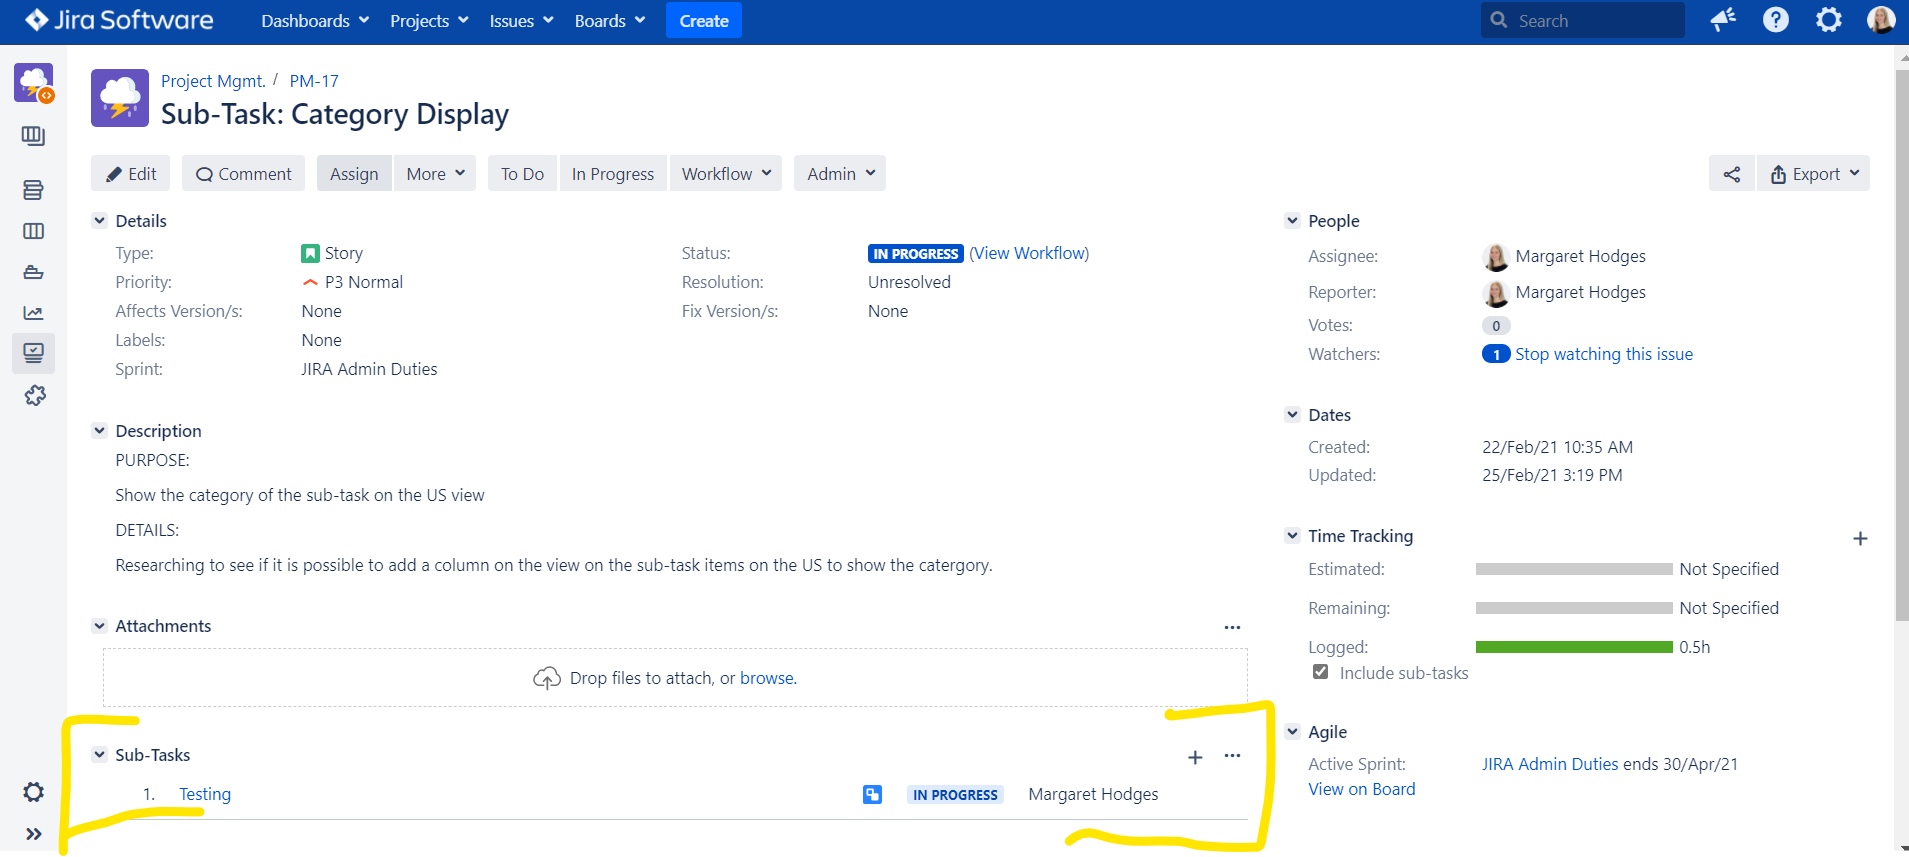Log work with Time Tracking plus icon

[1860, 538]
